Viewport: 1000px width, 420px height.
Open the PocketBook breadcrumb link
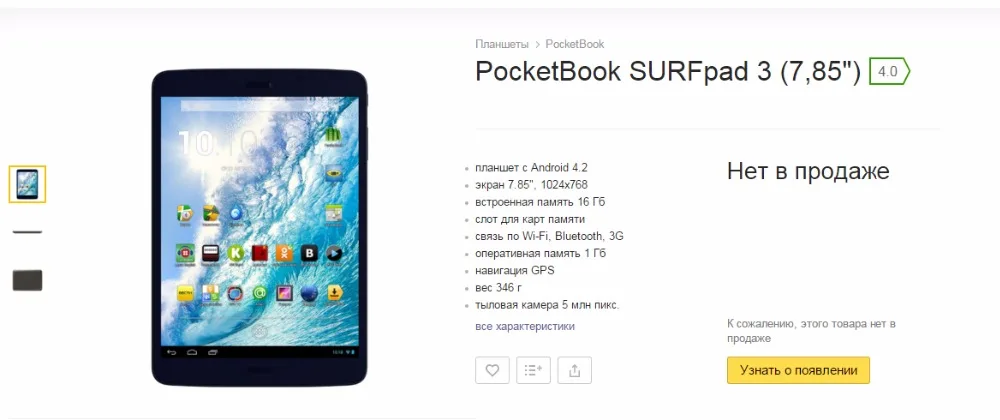575,44
